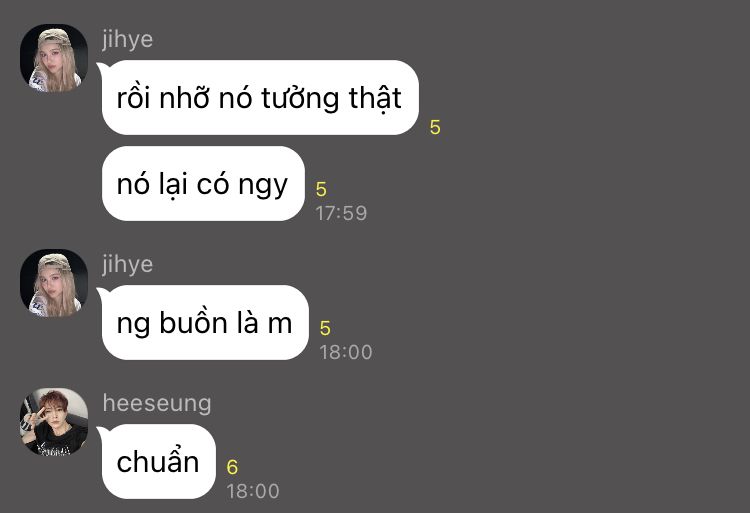Viewport: 750px width, 513px height.
Task: Click the 18:00 timestamp under jihye's message
Action: coord(346,352)
